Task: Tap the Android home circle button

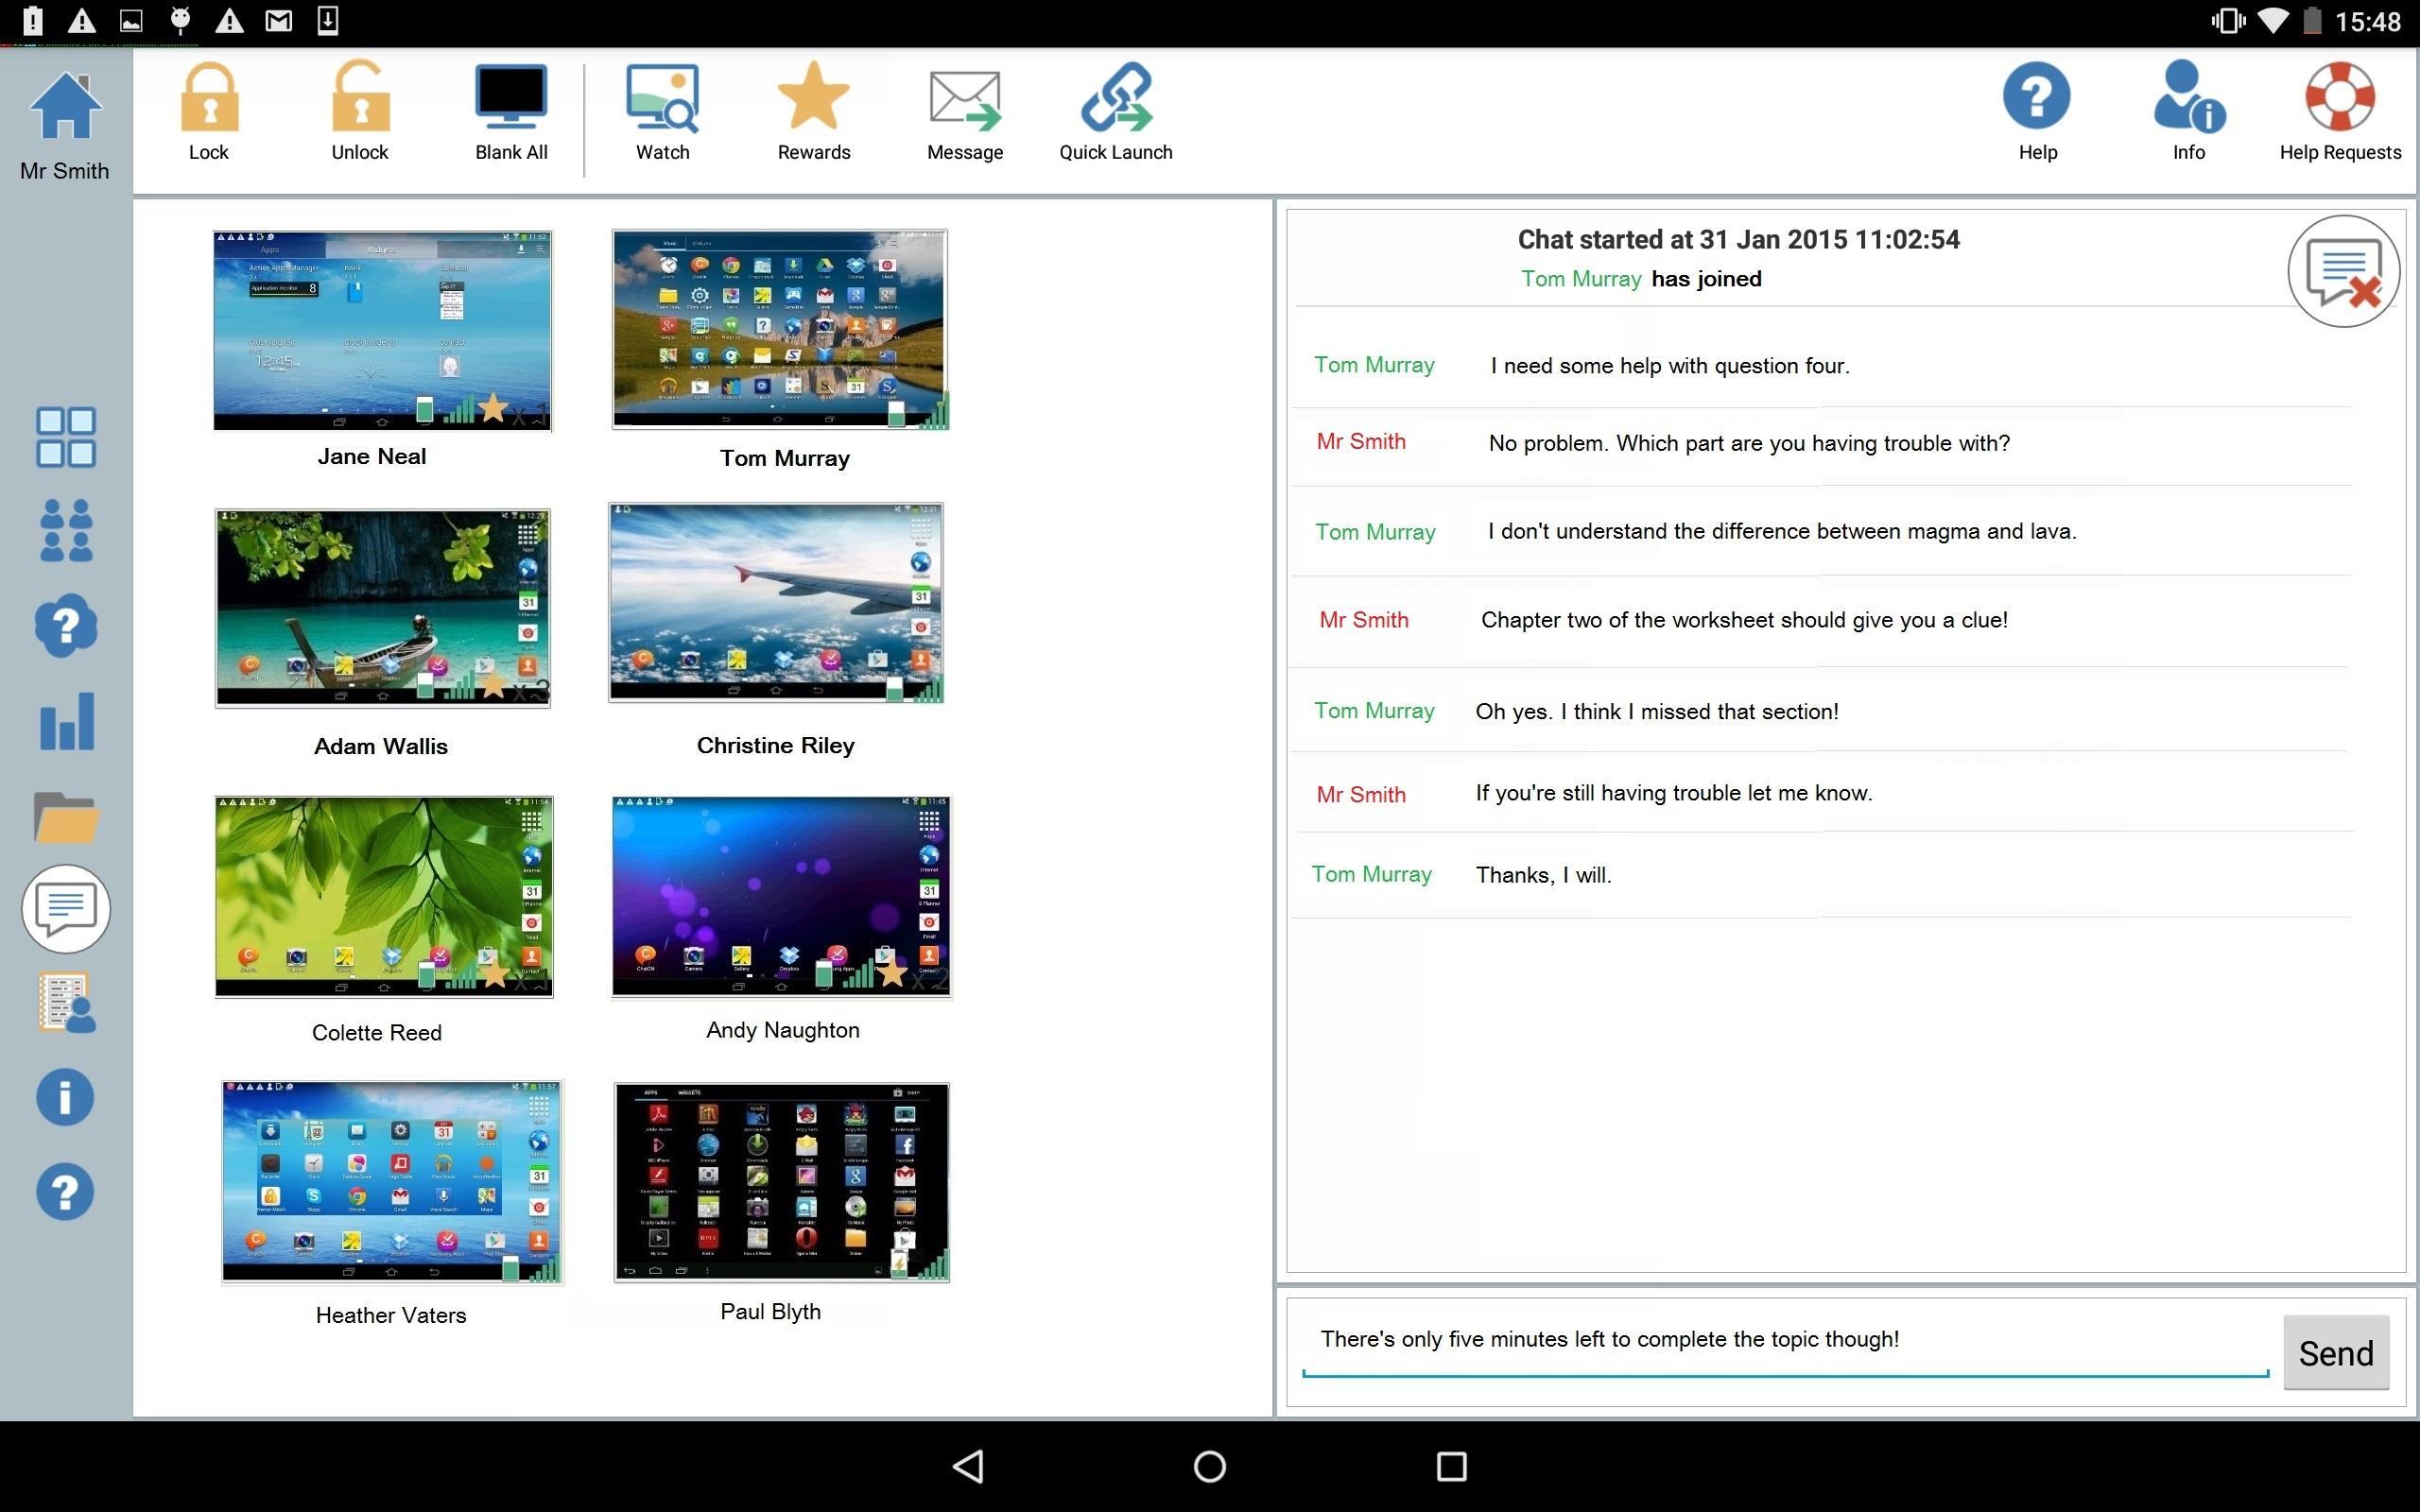Action: point(1210,1466)
